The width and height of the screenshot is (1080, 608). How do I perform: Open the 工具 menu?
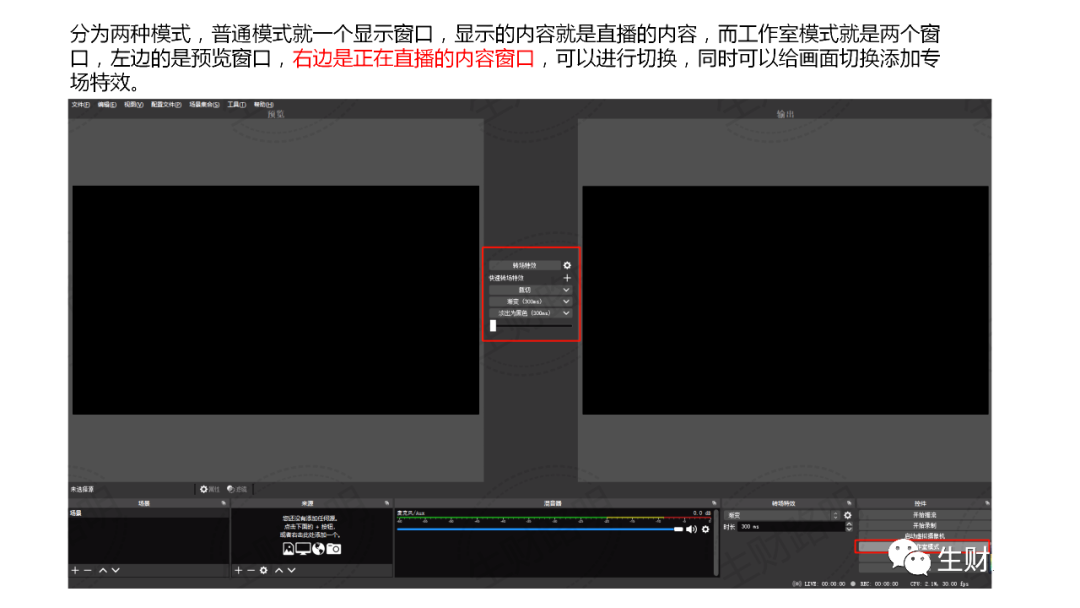pyautogui.click(x=237, y=105)
